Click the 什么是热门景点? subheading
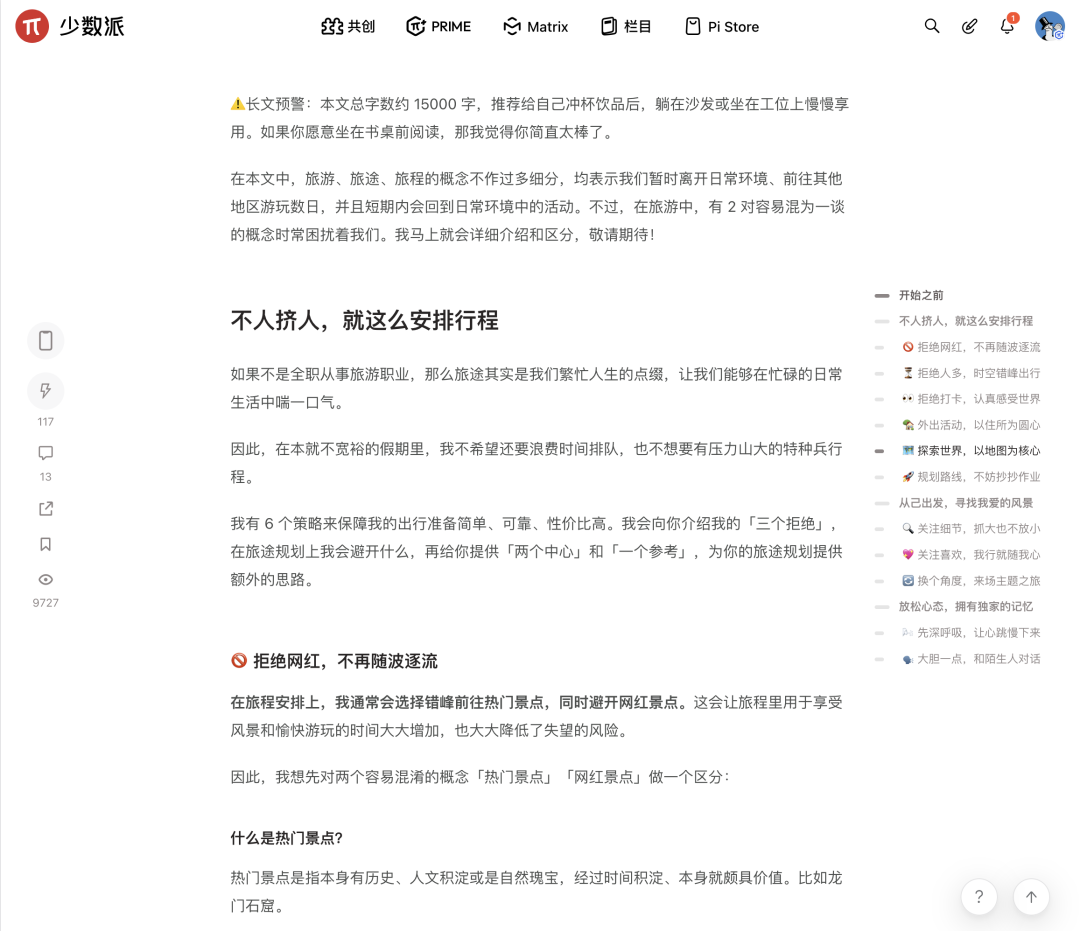The height and width of the screenshot is (931, 1080). click(287, 838)
